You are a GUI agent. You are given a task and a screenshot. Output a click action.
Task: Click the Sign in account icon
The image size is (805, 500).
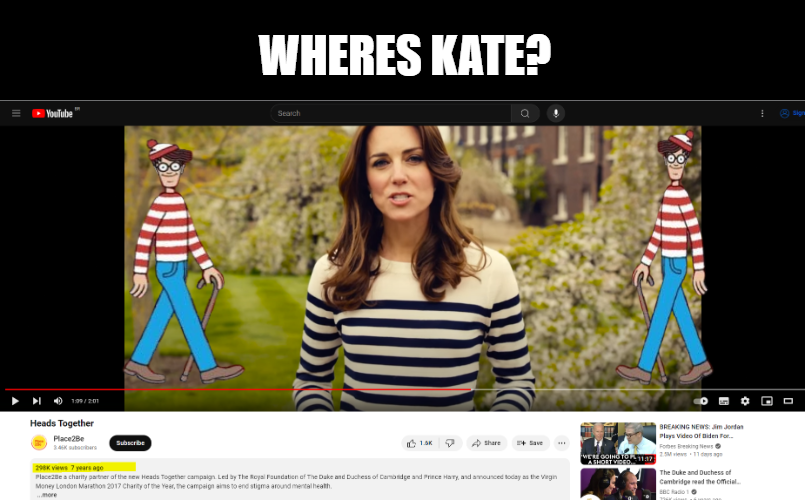(x=784, y=113)
